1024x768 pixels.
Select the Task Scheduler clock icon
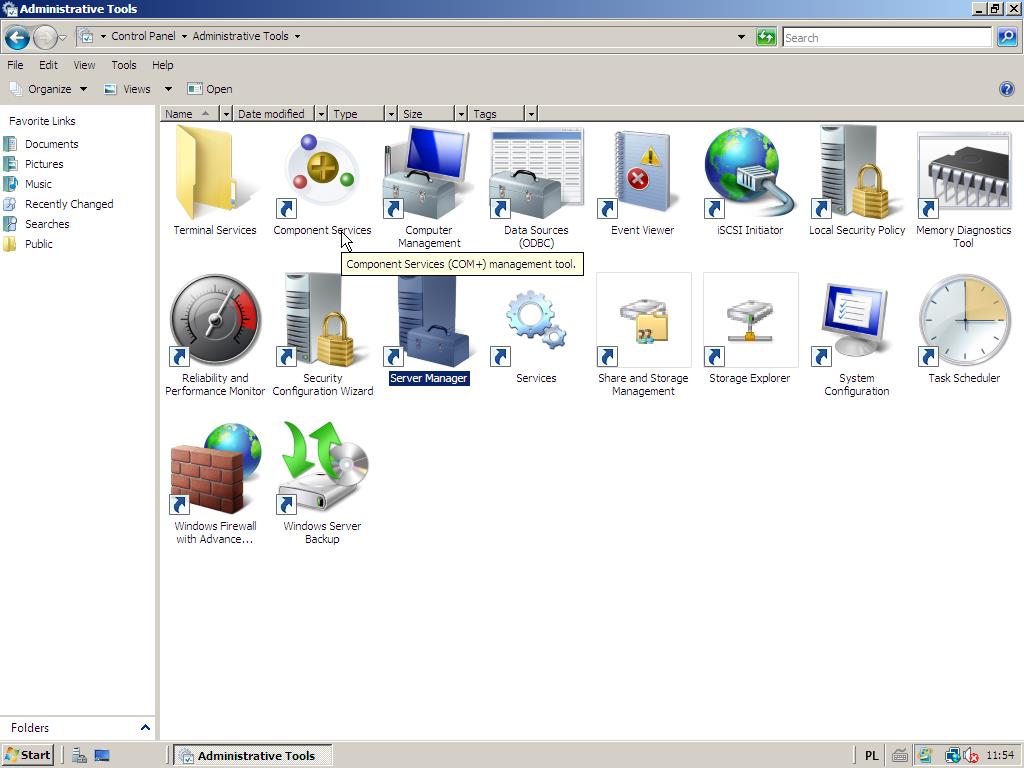click(963, 320)
